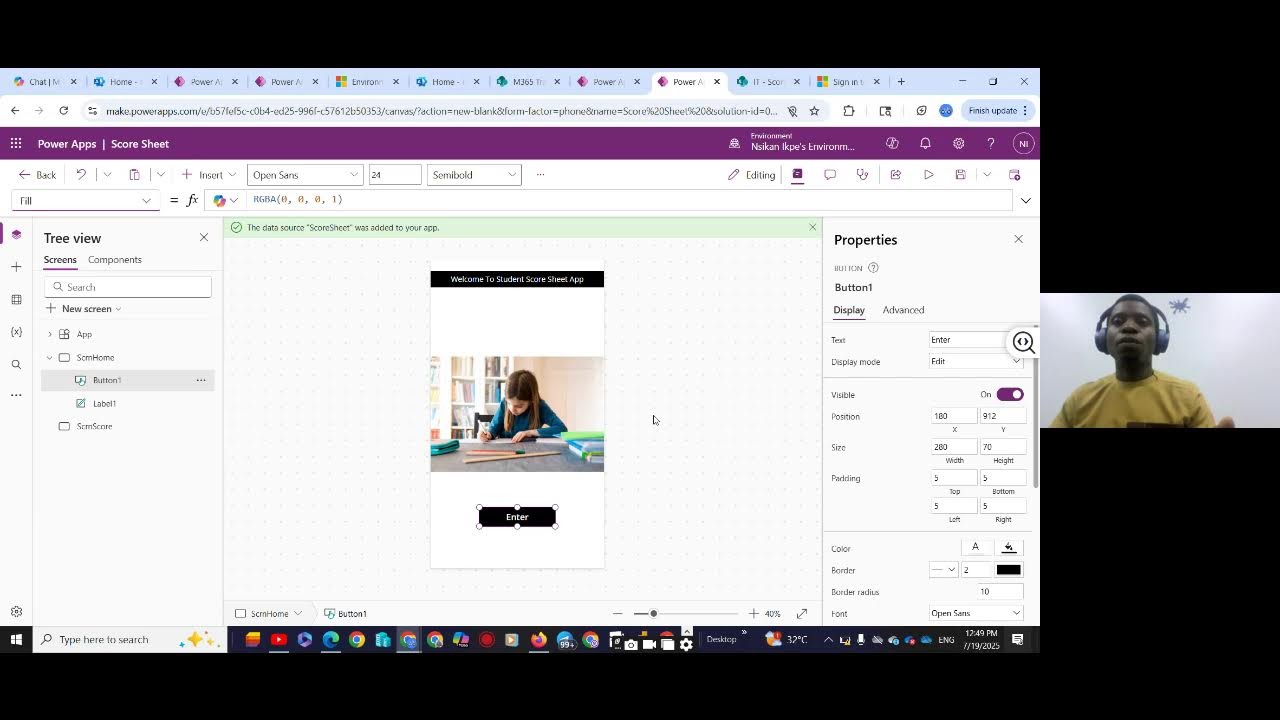1280x720 pixels.
Task: Click the Back button
Action: (x=37, y=175)
